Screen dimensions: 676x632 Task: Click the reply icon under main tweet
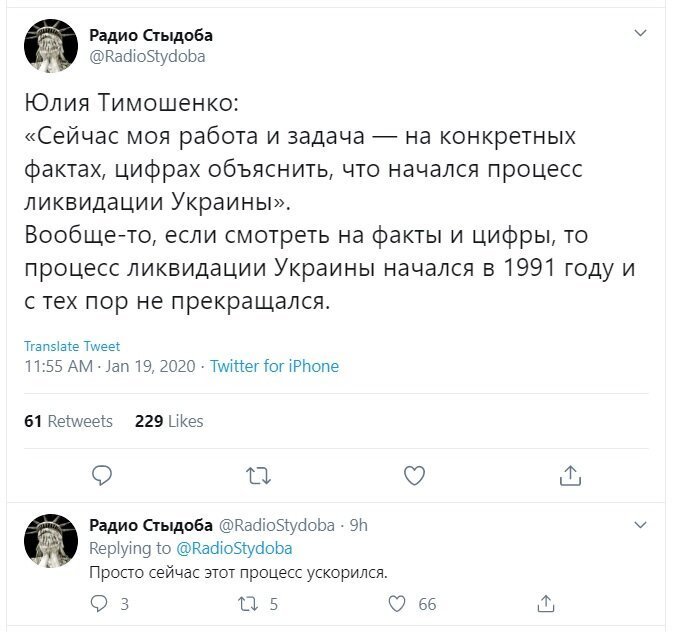(102, 476)
